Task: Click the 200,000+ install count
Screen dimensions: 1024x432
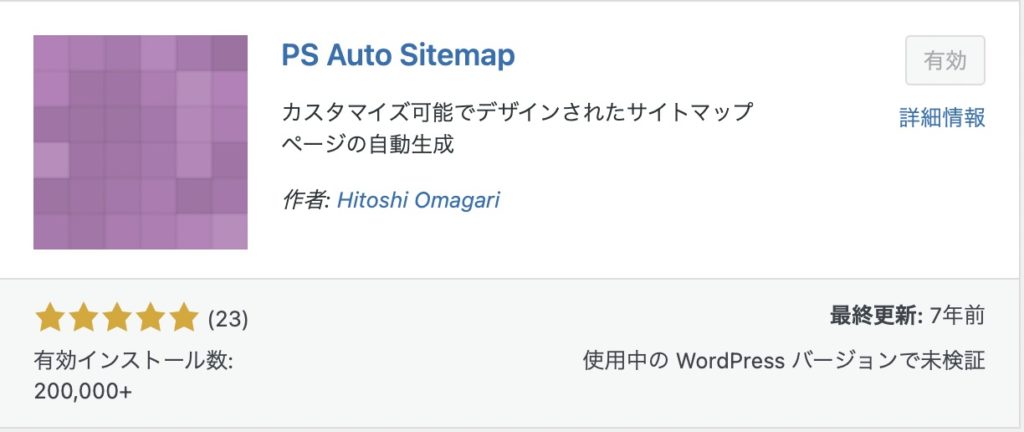Action: tap(83, 392)
